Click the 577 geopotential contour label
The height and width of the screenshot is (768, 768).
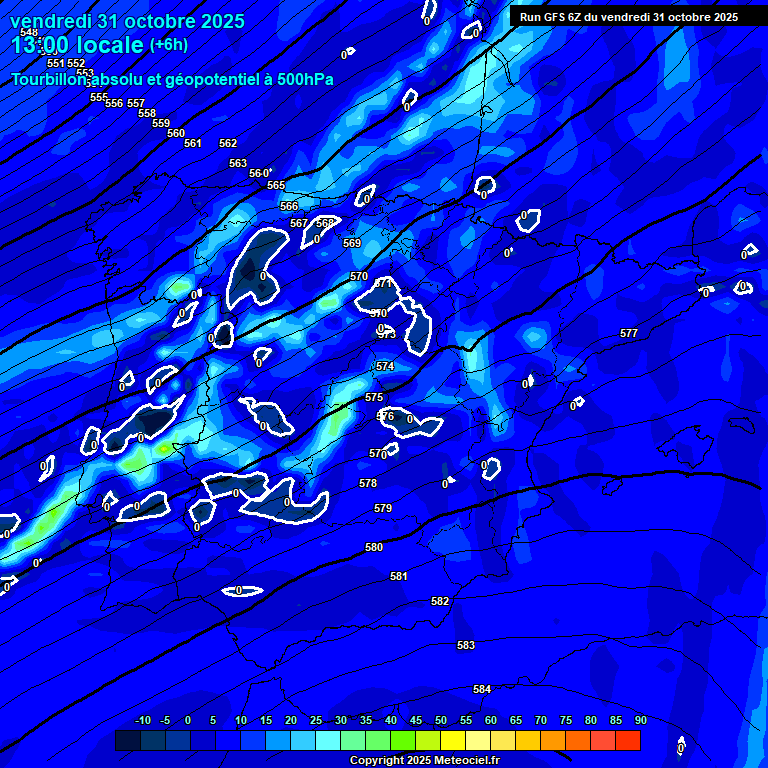[628, 333]
